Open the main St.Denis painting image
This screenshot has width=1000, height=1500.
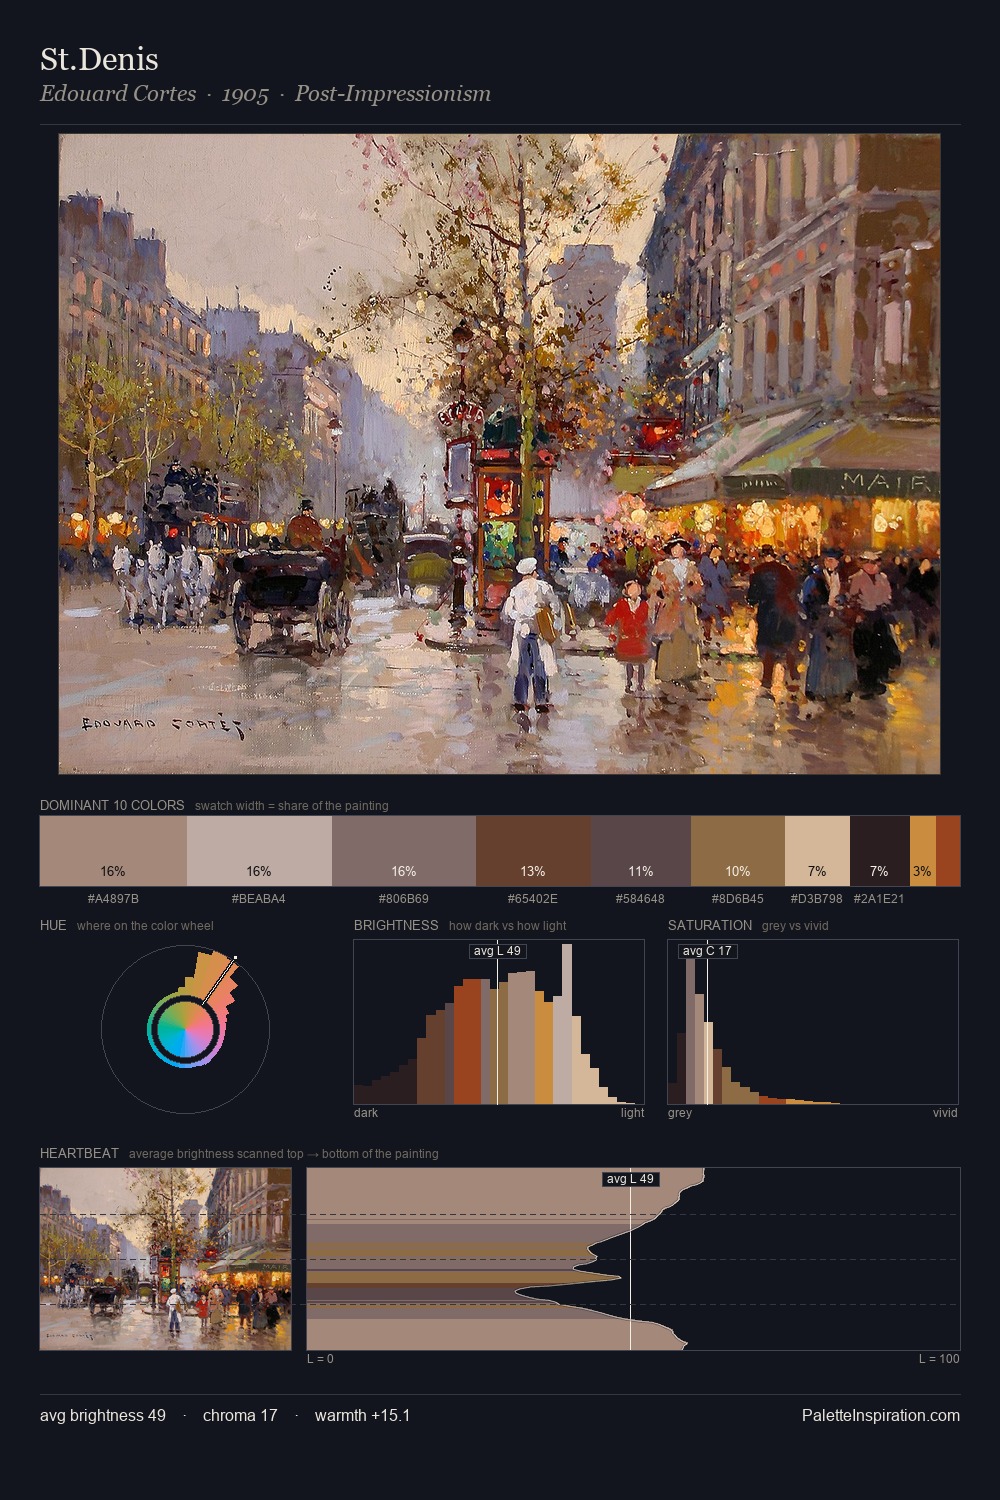click(x=499, y=454)
